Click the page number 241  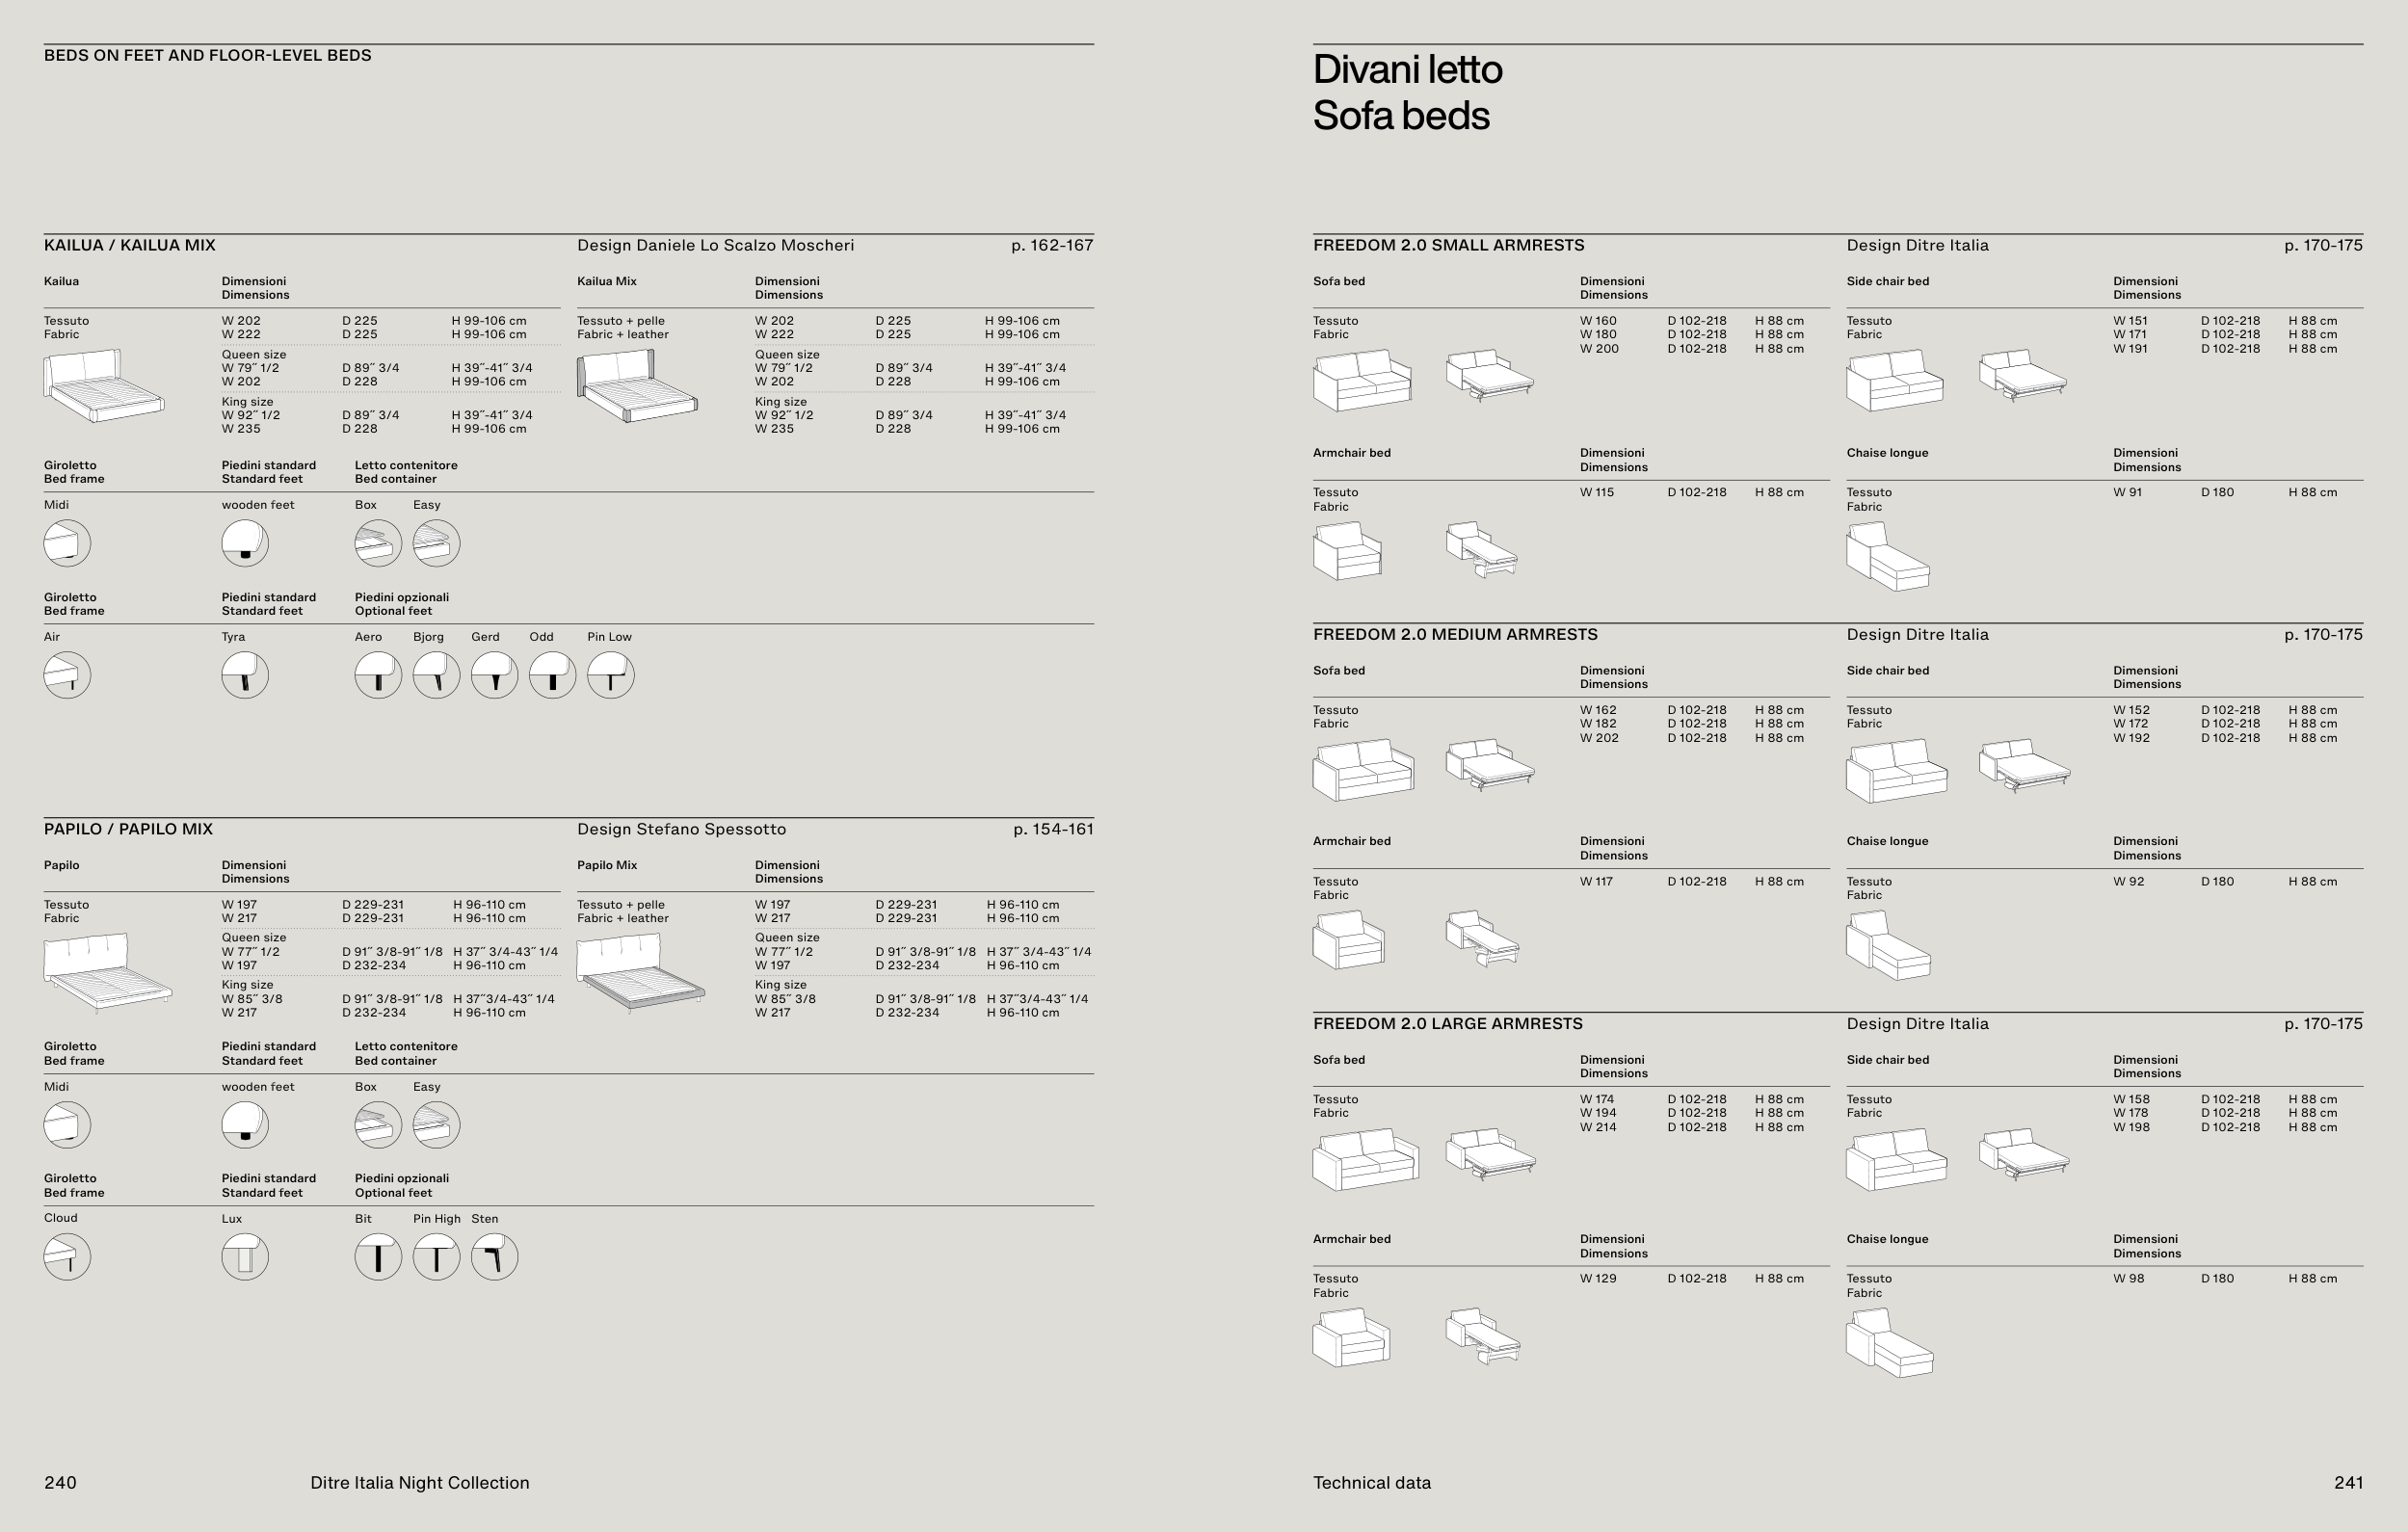(x=2347, y=1483)
